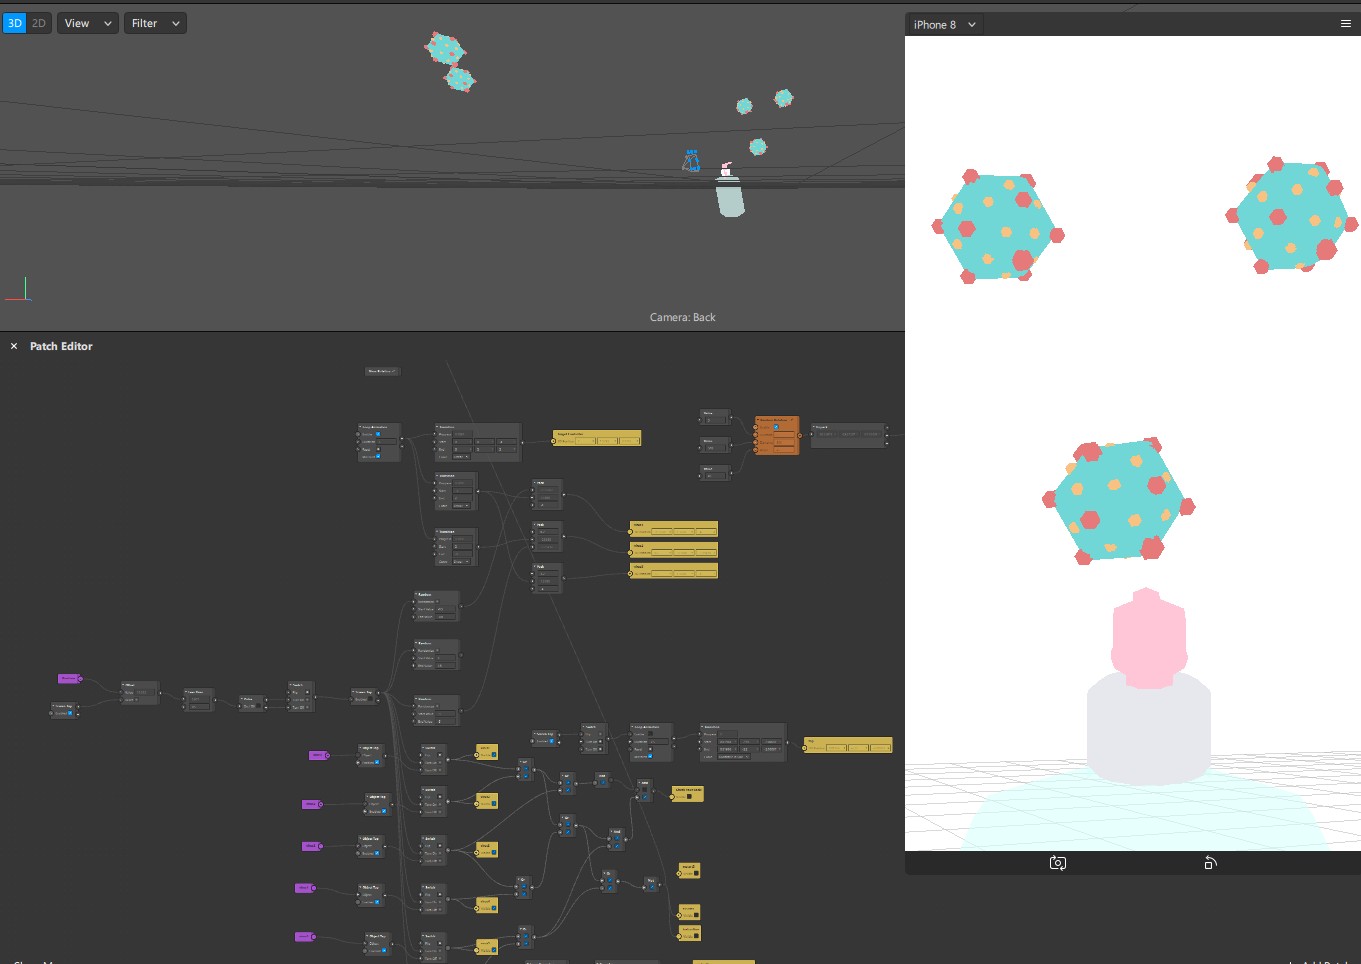Viewport: 1361px width, 964px height.
Task: Toggle Mirrored checkbox in top Loop Animation patch
Action: [378, 456]
